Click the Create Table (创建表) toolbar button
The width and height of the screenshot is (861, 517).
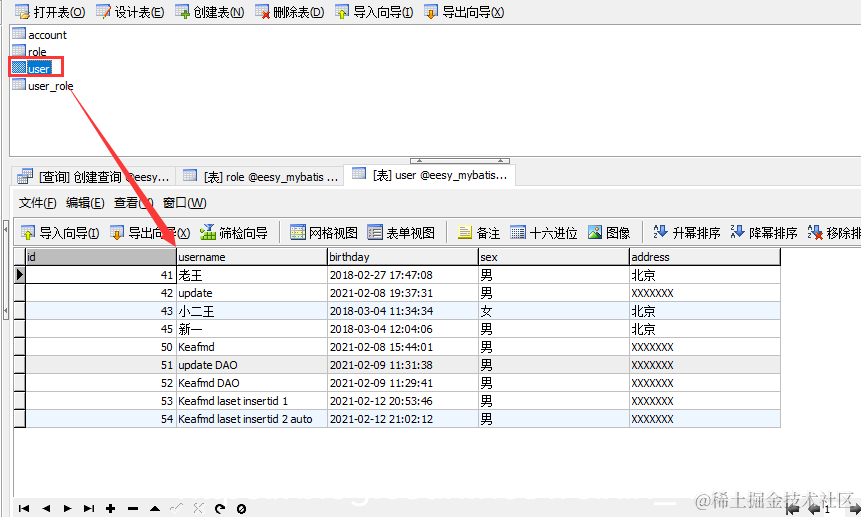click(210, 12)
